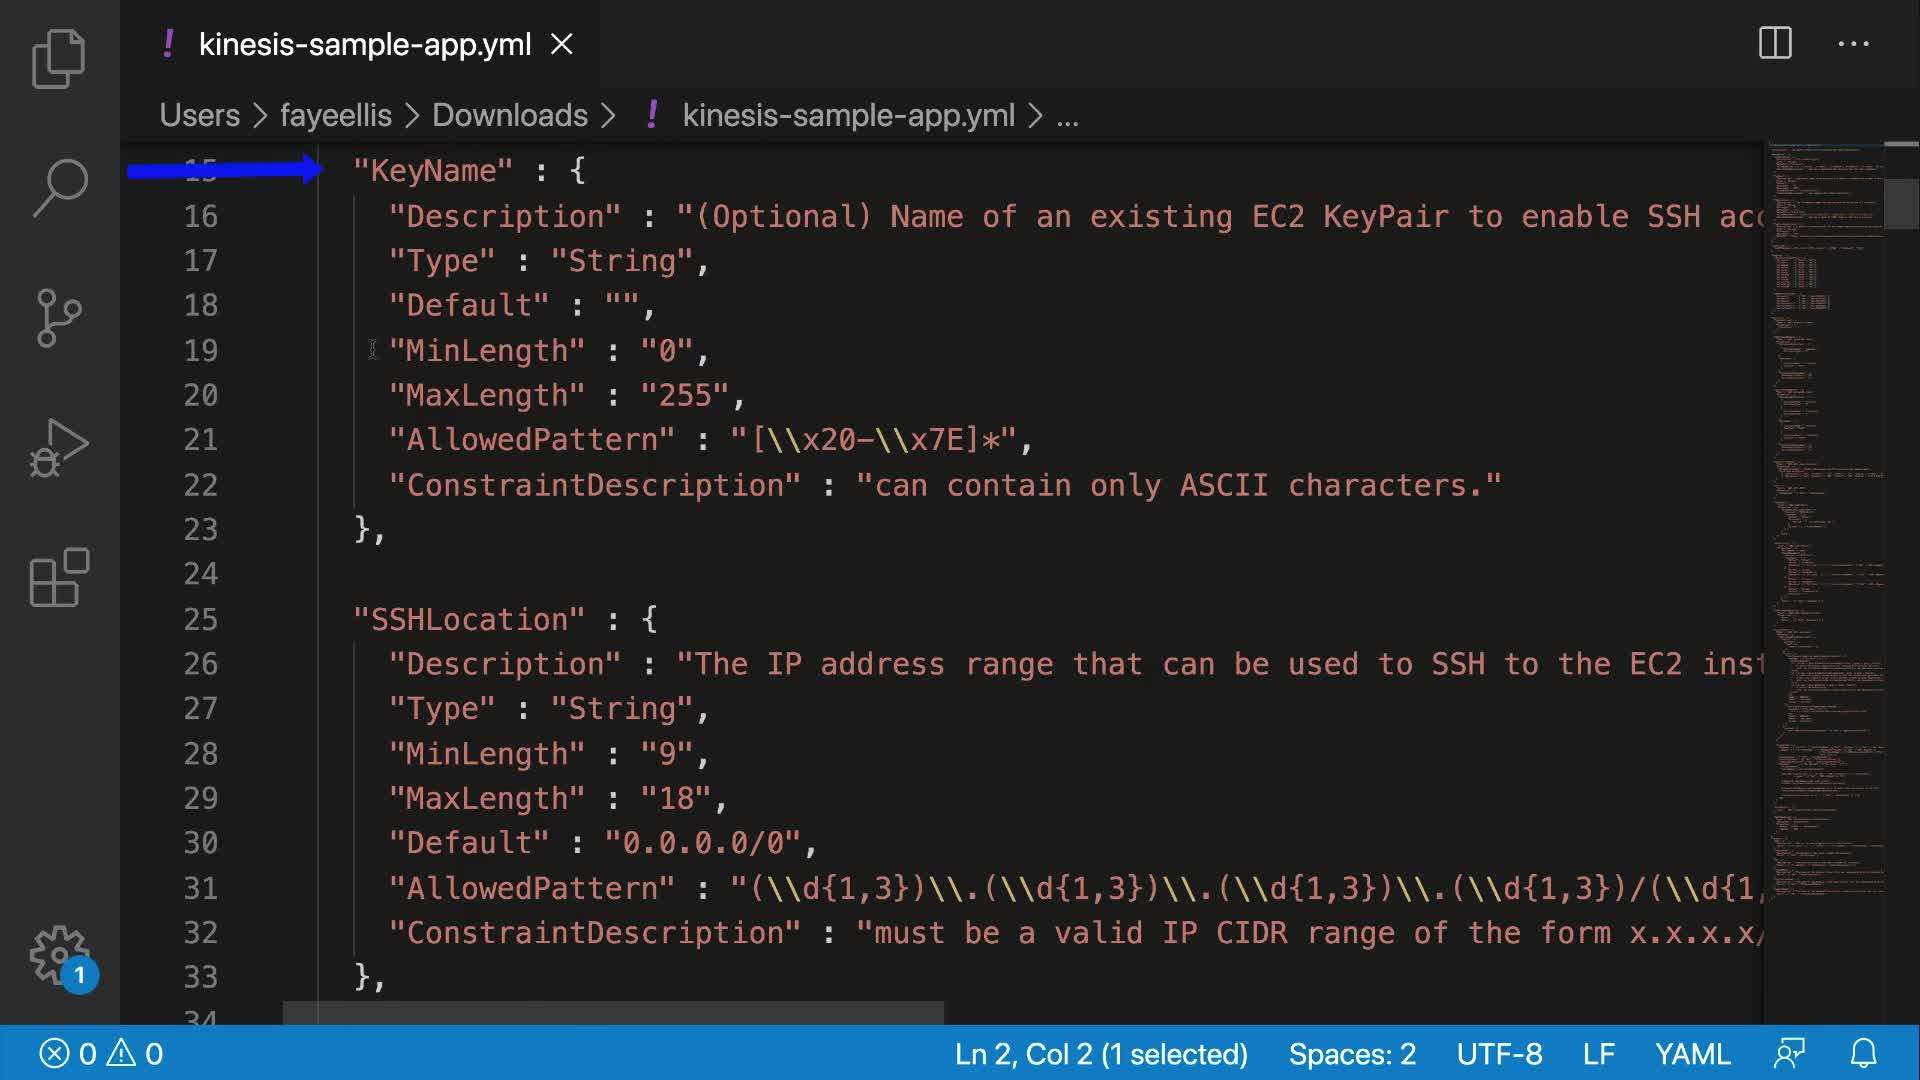1920x1080 pixels.
Task: Select the kinesis-sample-app.yml editor tab
Action: click(365, 44)
